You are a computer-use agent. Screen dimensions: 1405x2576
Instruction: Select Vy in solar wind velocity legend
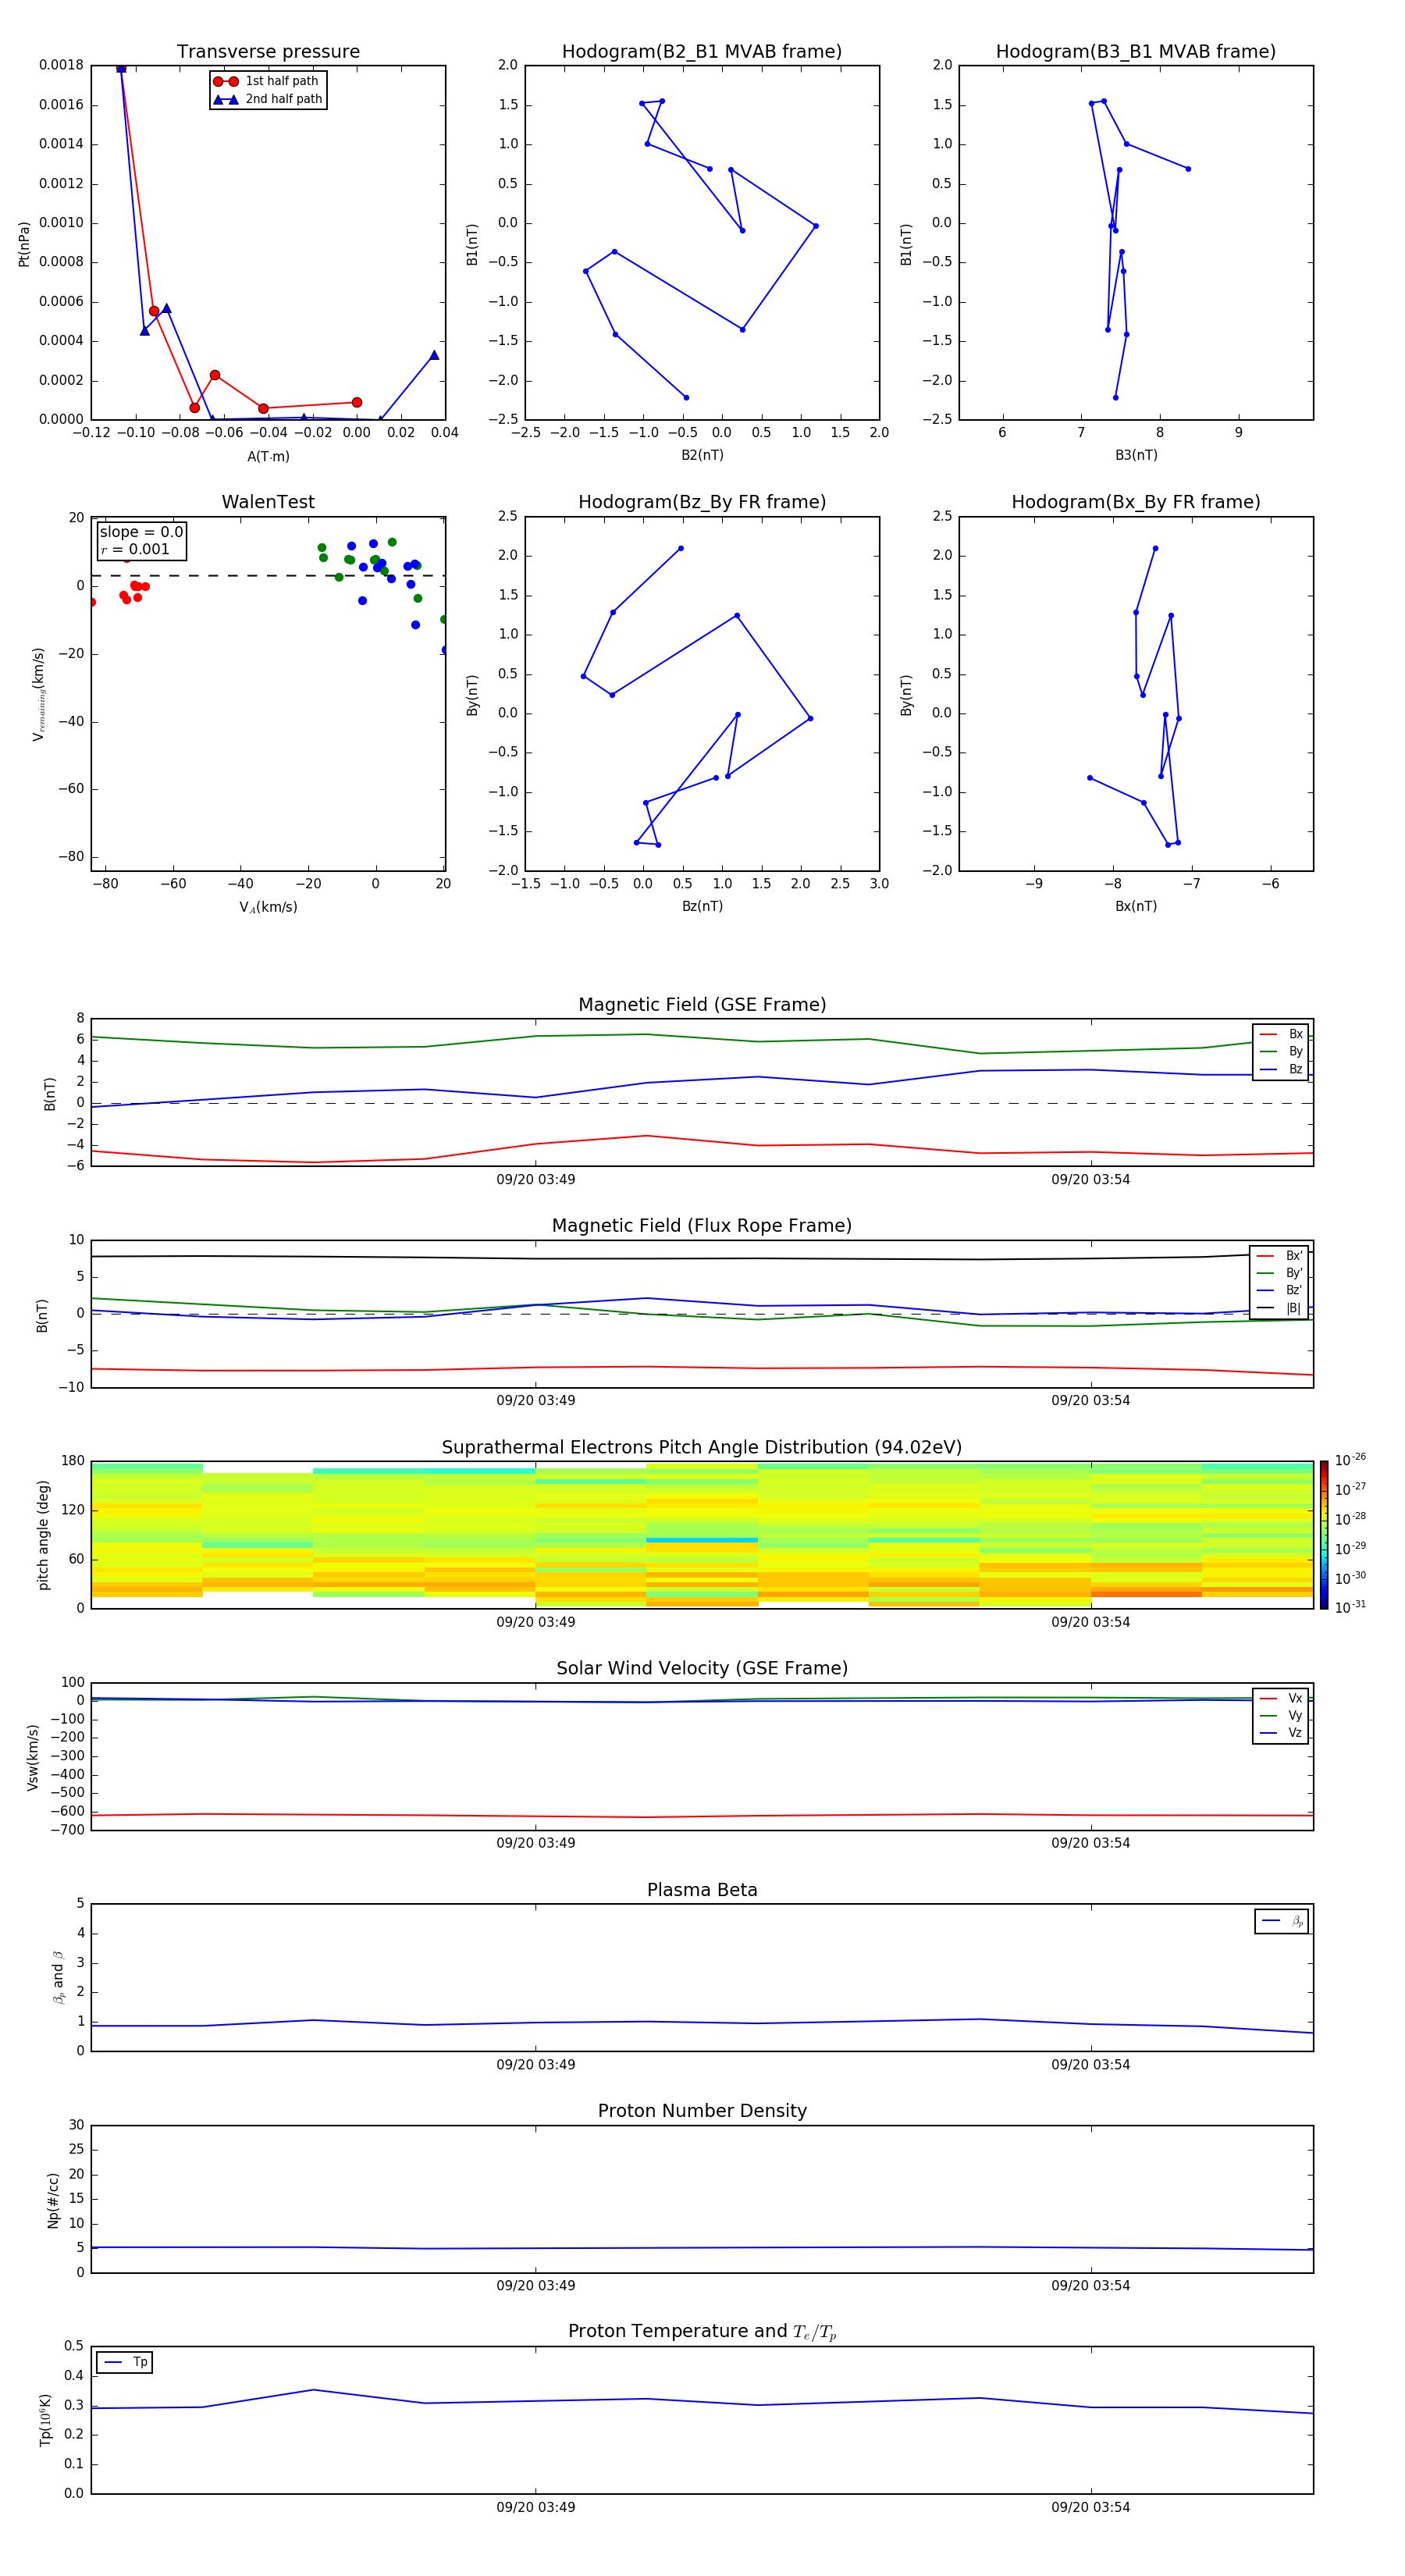click(1281, 1715)
